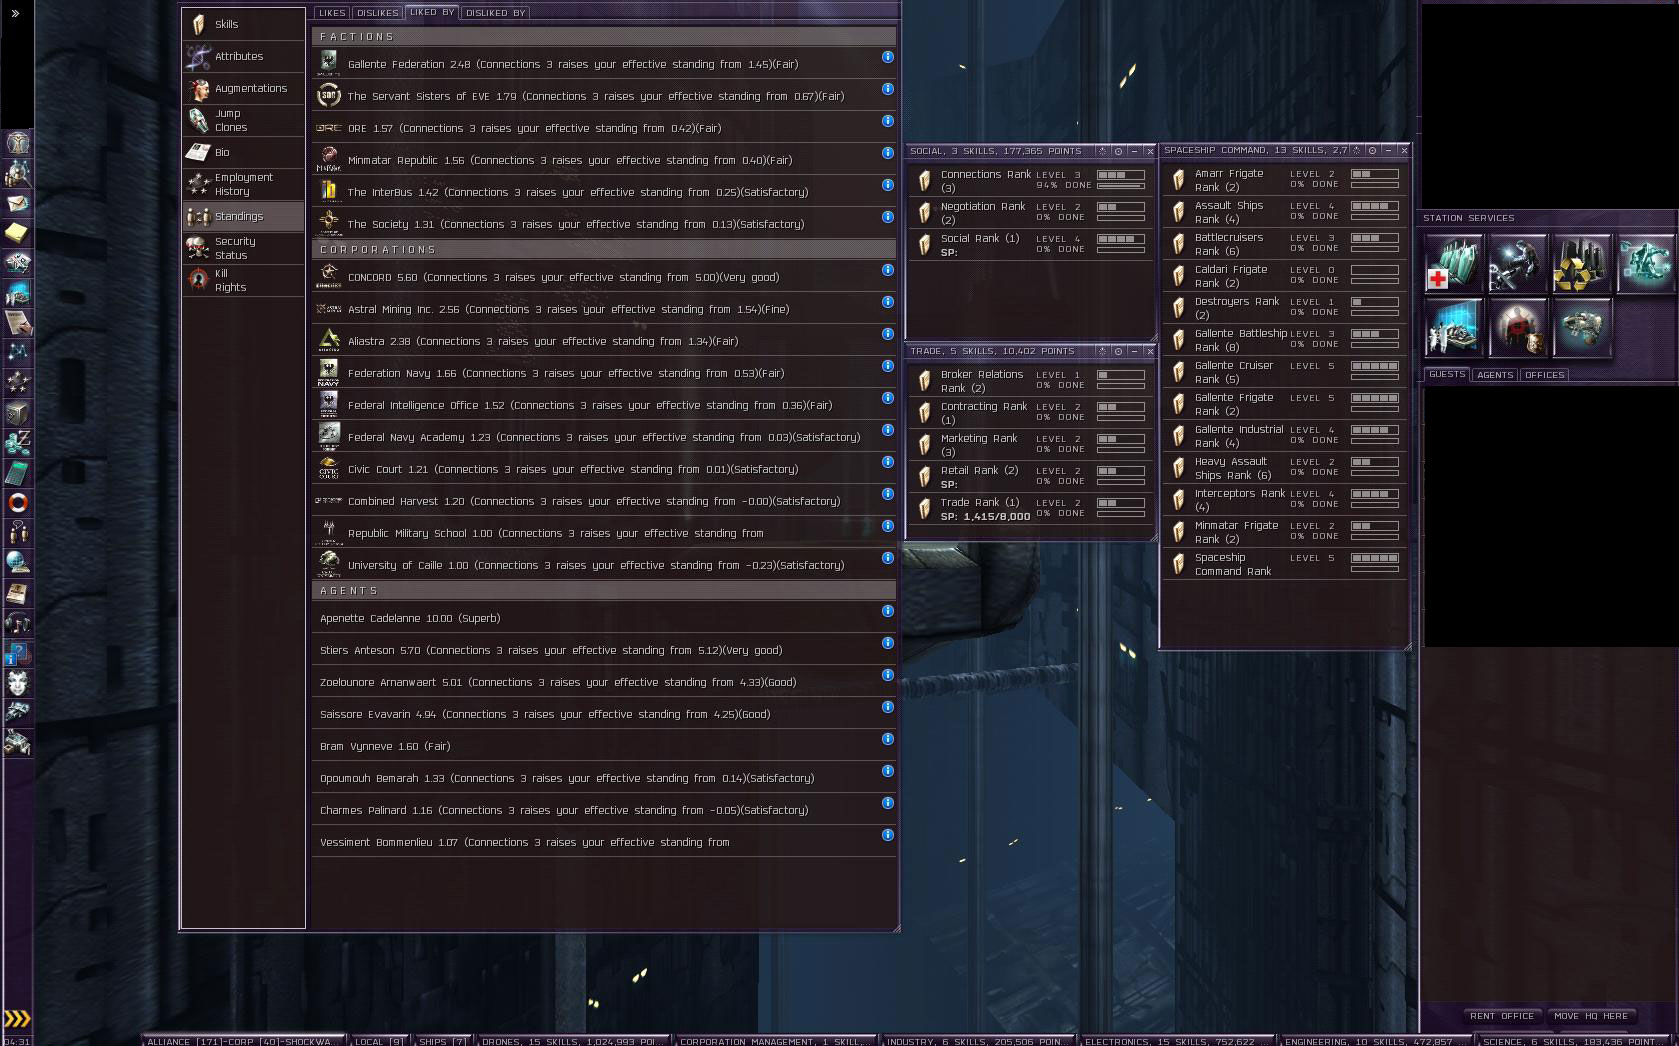Select the Liked By tab
Screen dimensions: 1679x1046
432,12
